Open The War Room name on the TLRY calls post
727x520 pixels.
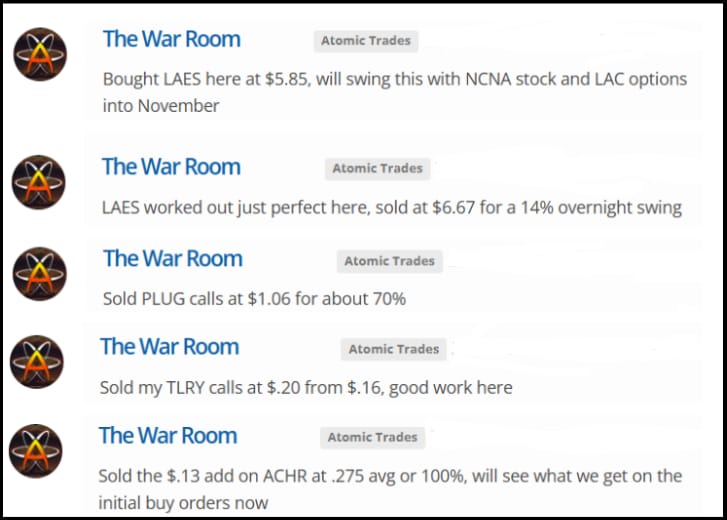click(x=169, y=347)
